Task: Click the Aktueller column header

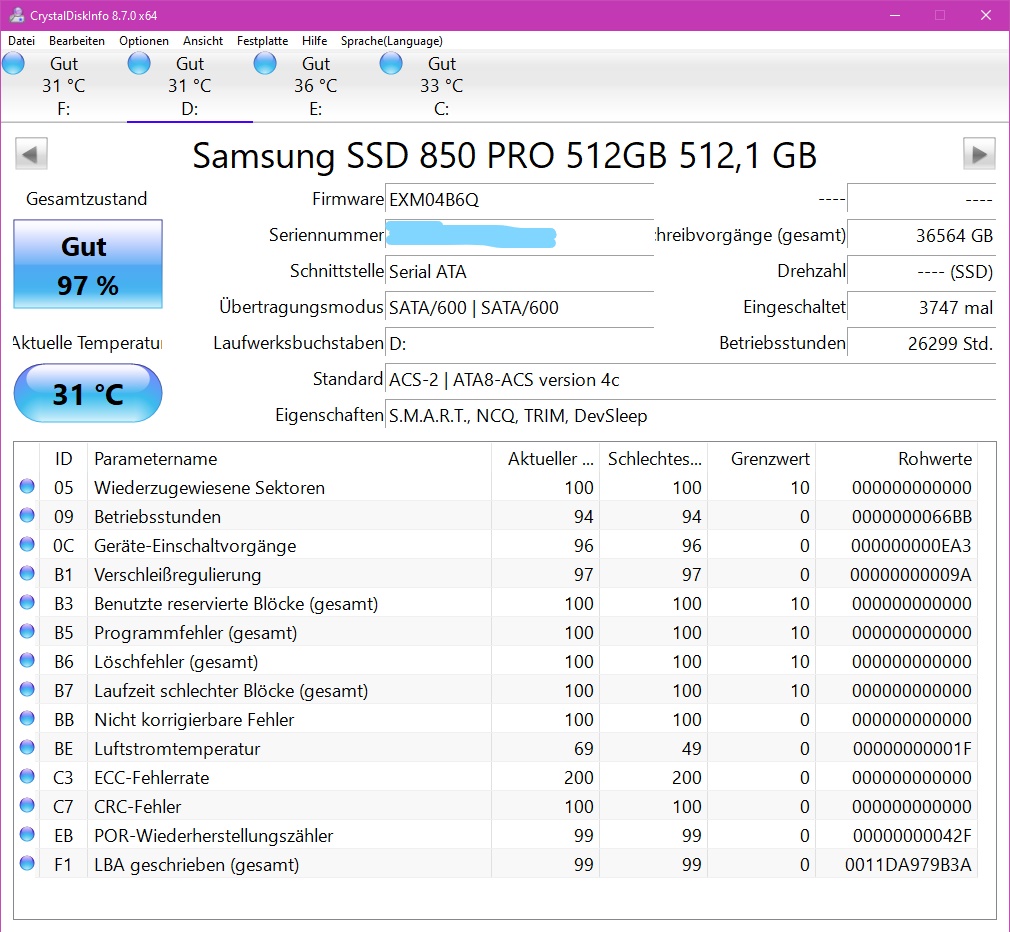Action: tap(545, 459)
